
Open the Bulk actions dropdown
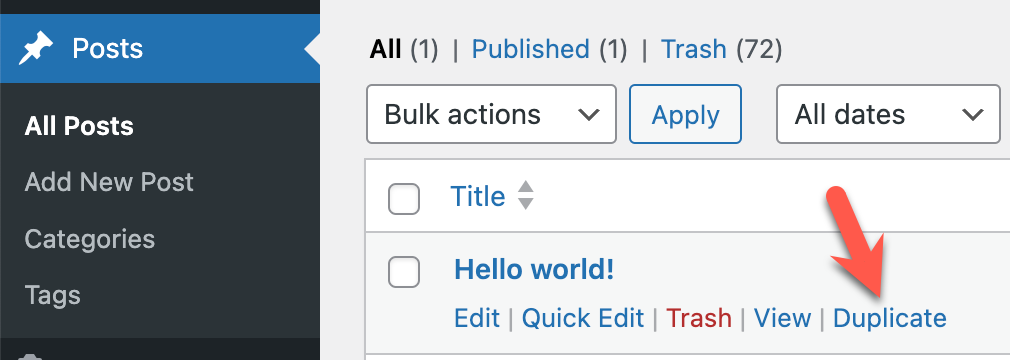491,114
